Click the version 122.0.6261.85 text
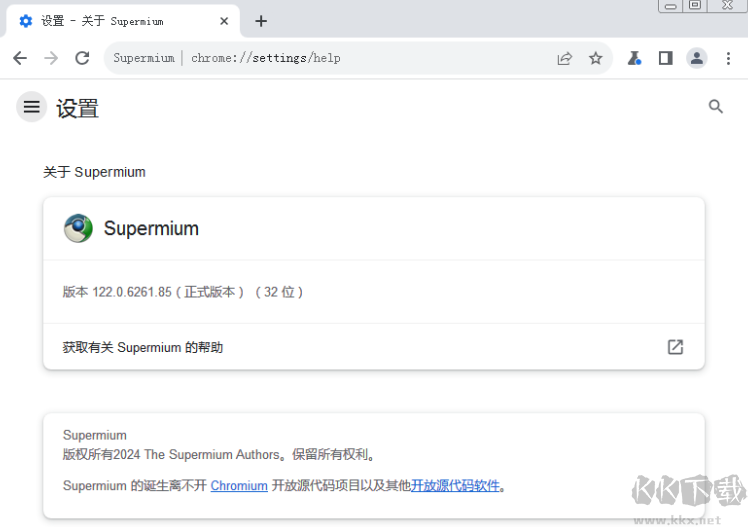 coord(183,292)
